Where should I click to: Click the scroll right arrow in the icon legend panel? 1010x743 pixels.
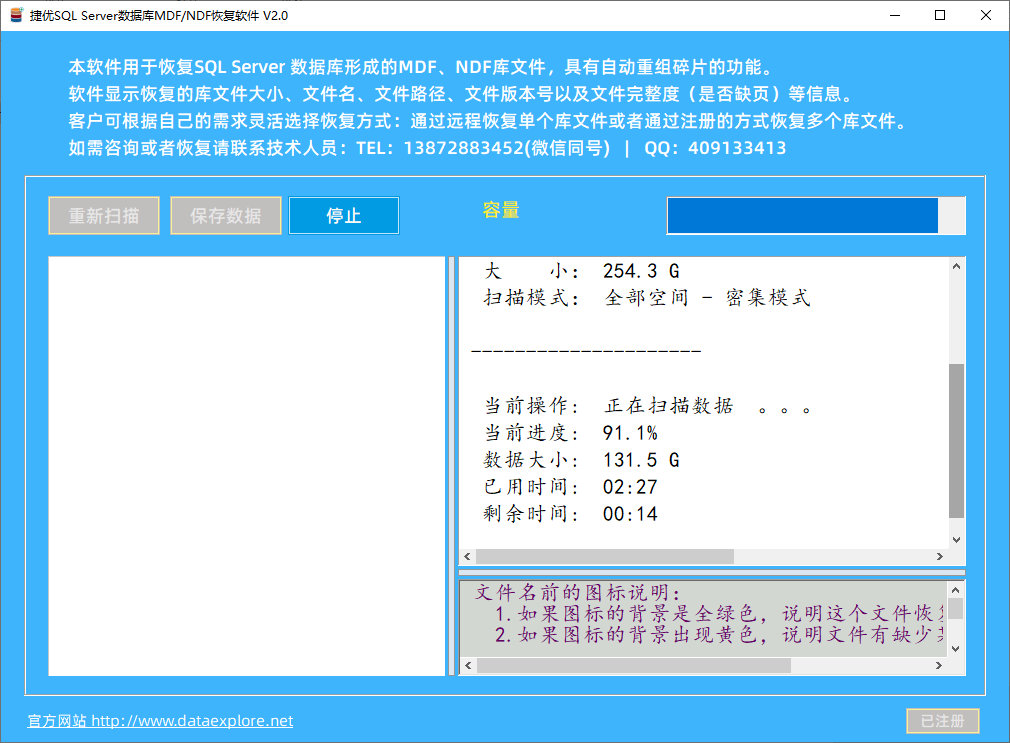pos(939,666)
